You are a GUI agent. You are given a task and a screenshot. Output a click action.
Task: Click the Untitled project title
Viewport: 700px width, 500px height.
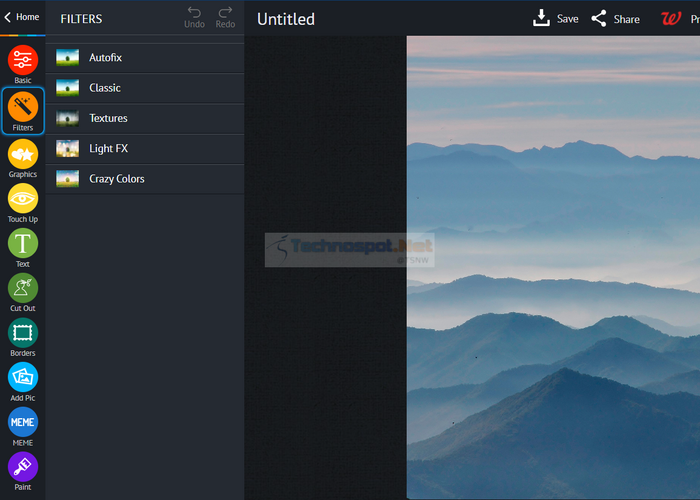click(x=286, y=19)
